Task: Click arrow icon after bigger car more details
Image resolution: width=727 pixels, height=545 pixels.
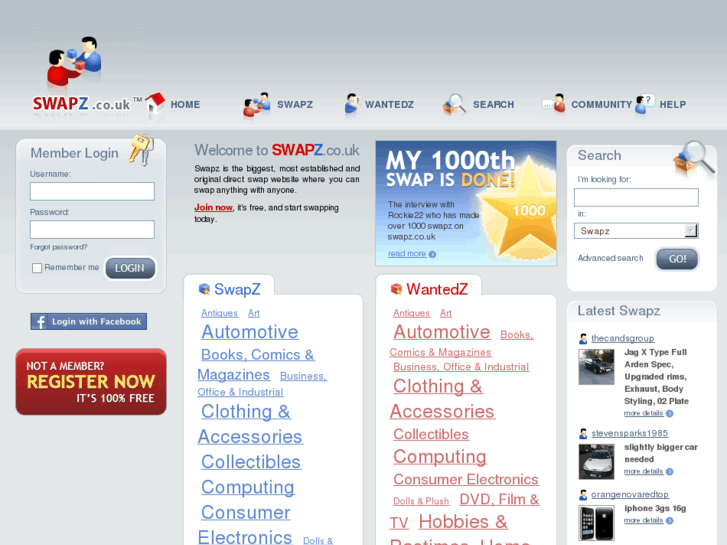Action: click(670, 472)
